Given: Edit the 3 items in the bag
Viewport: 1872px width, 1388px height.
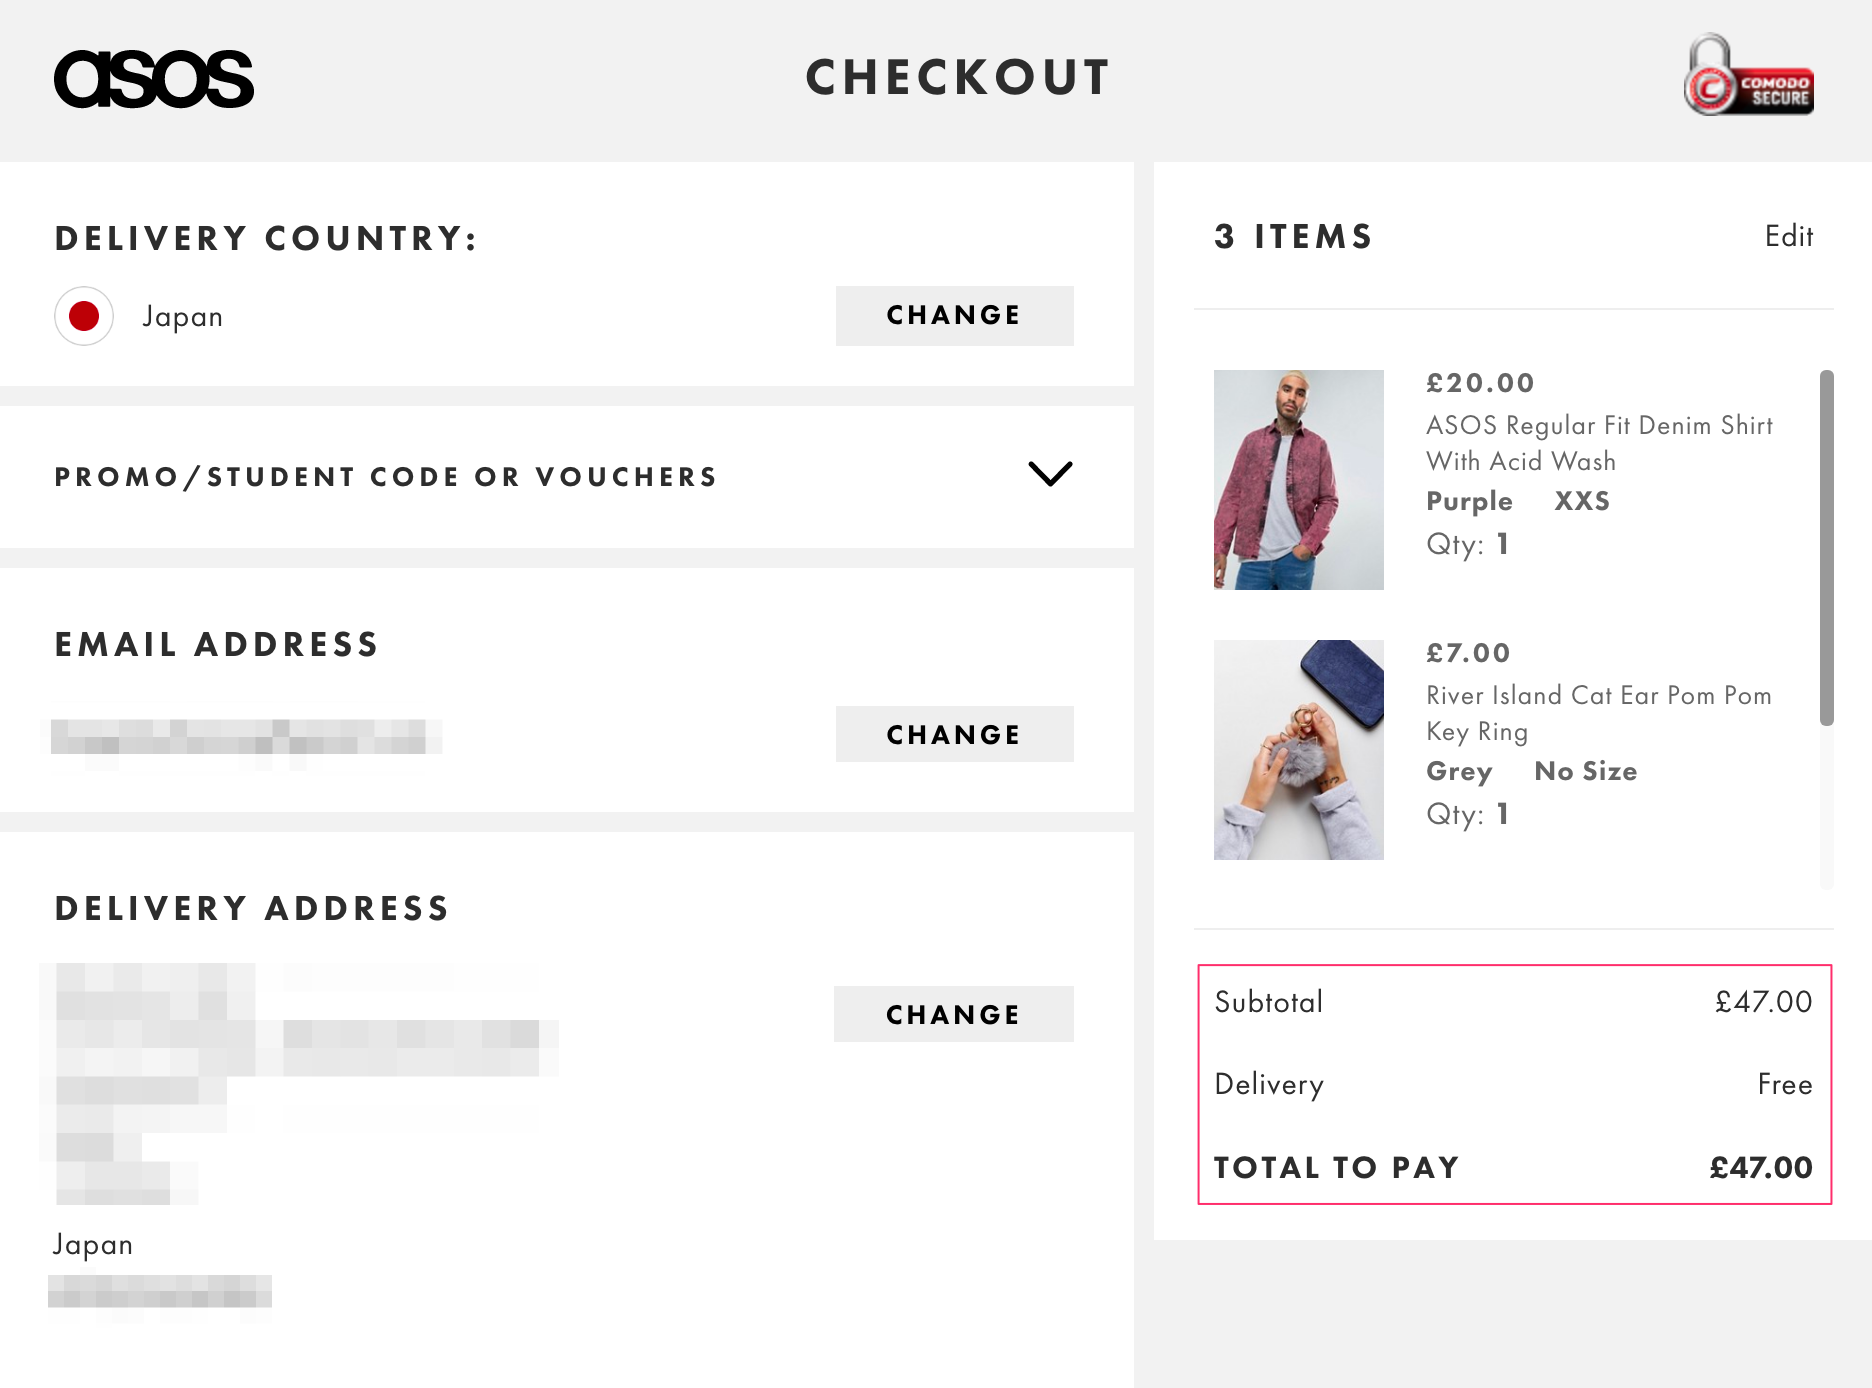Looking at the screenshot, I should pos(1789,236).
